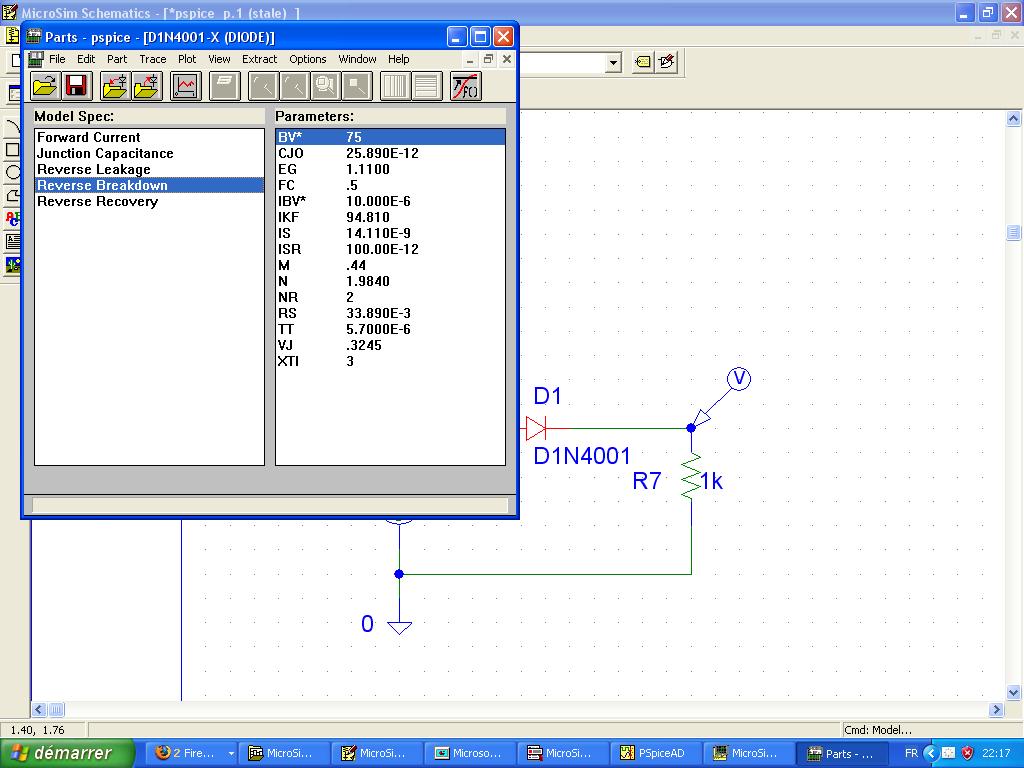1024x768 pixels.
Task: Open the combo box dropdown in Schematics toolbar
Action: (x=613, y=63)
